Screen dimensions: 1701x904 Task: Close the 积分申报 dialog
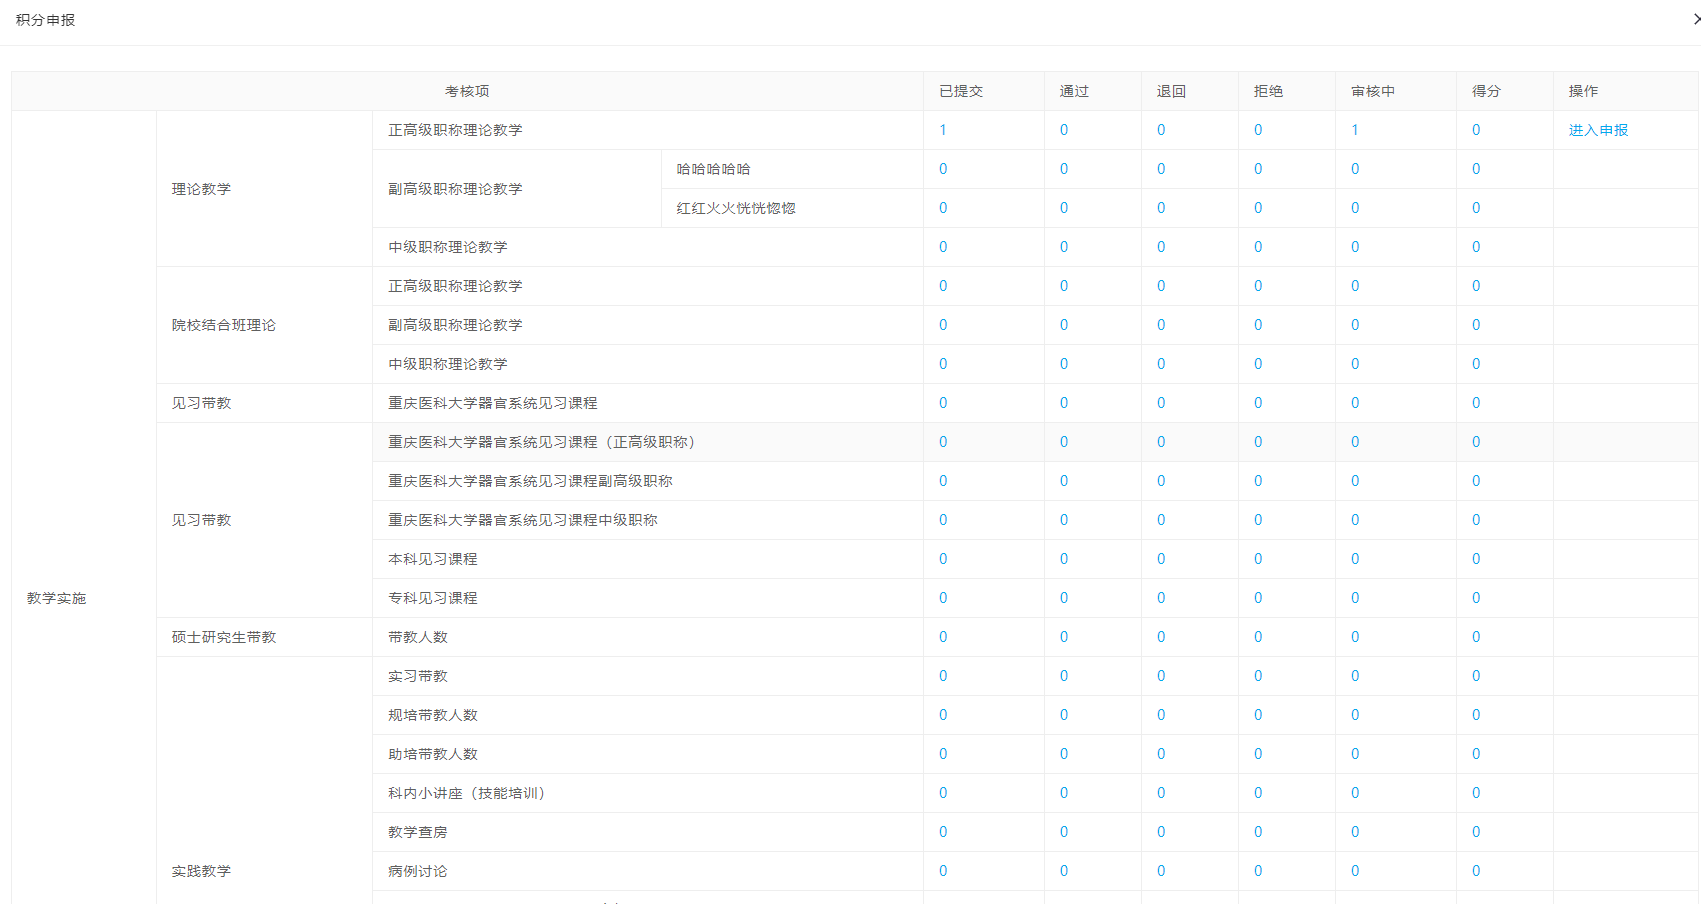tap(1695, 19)
